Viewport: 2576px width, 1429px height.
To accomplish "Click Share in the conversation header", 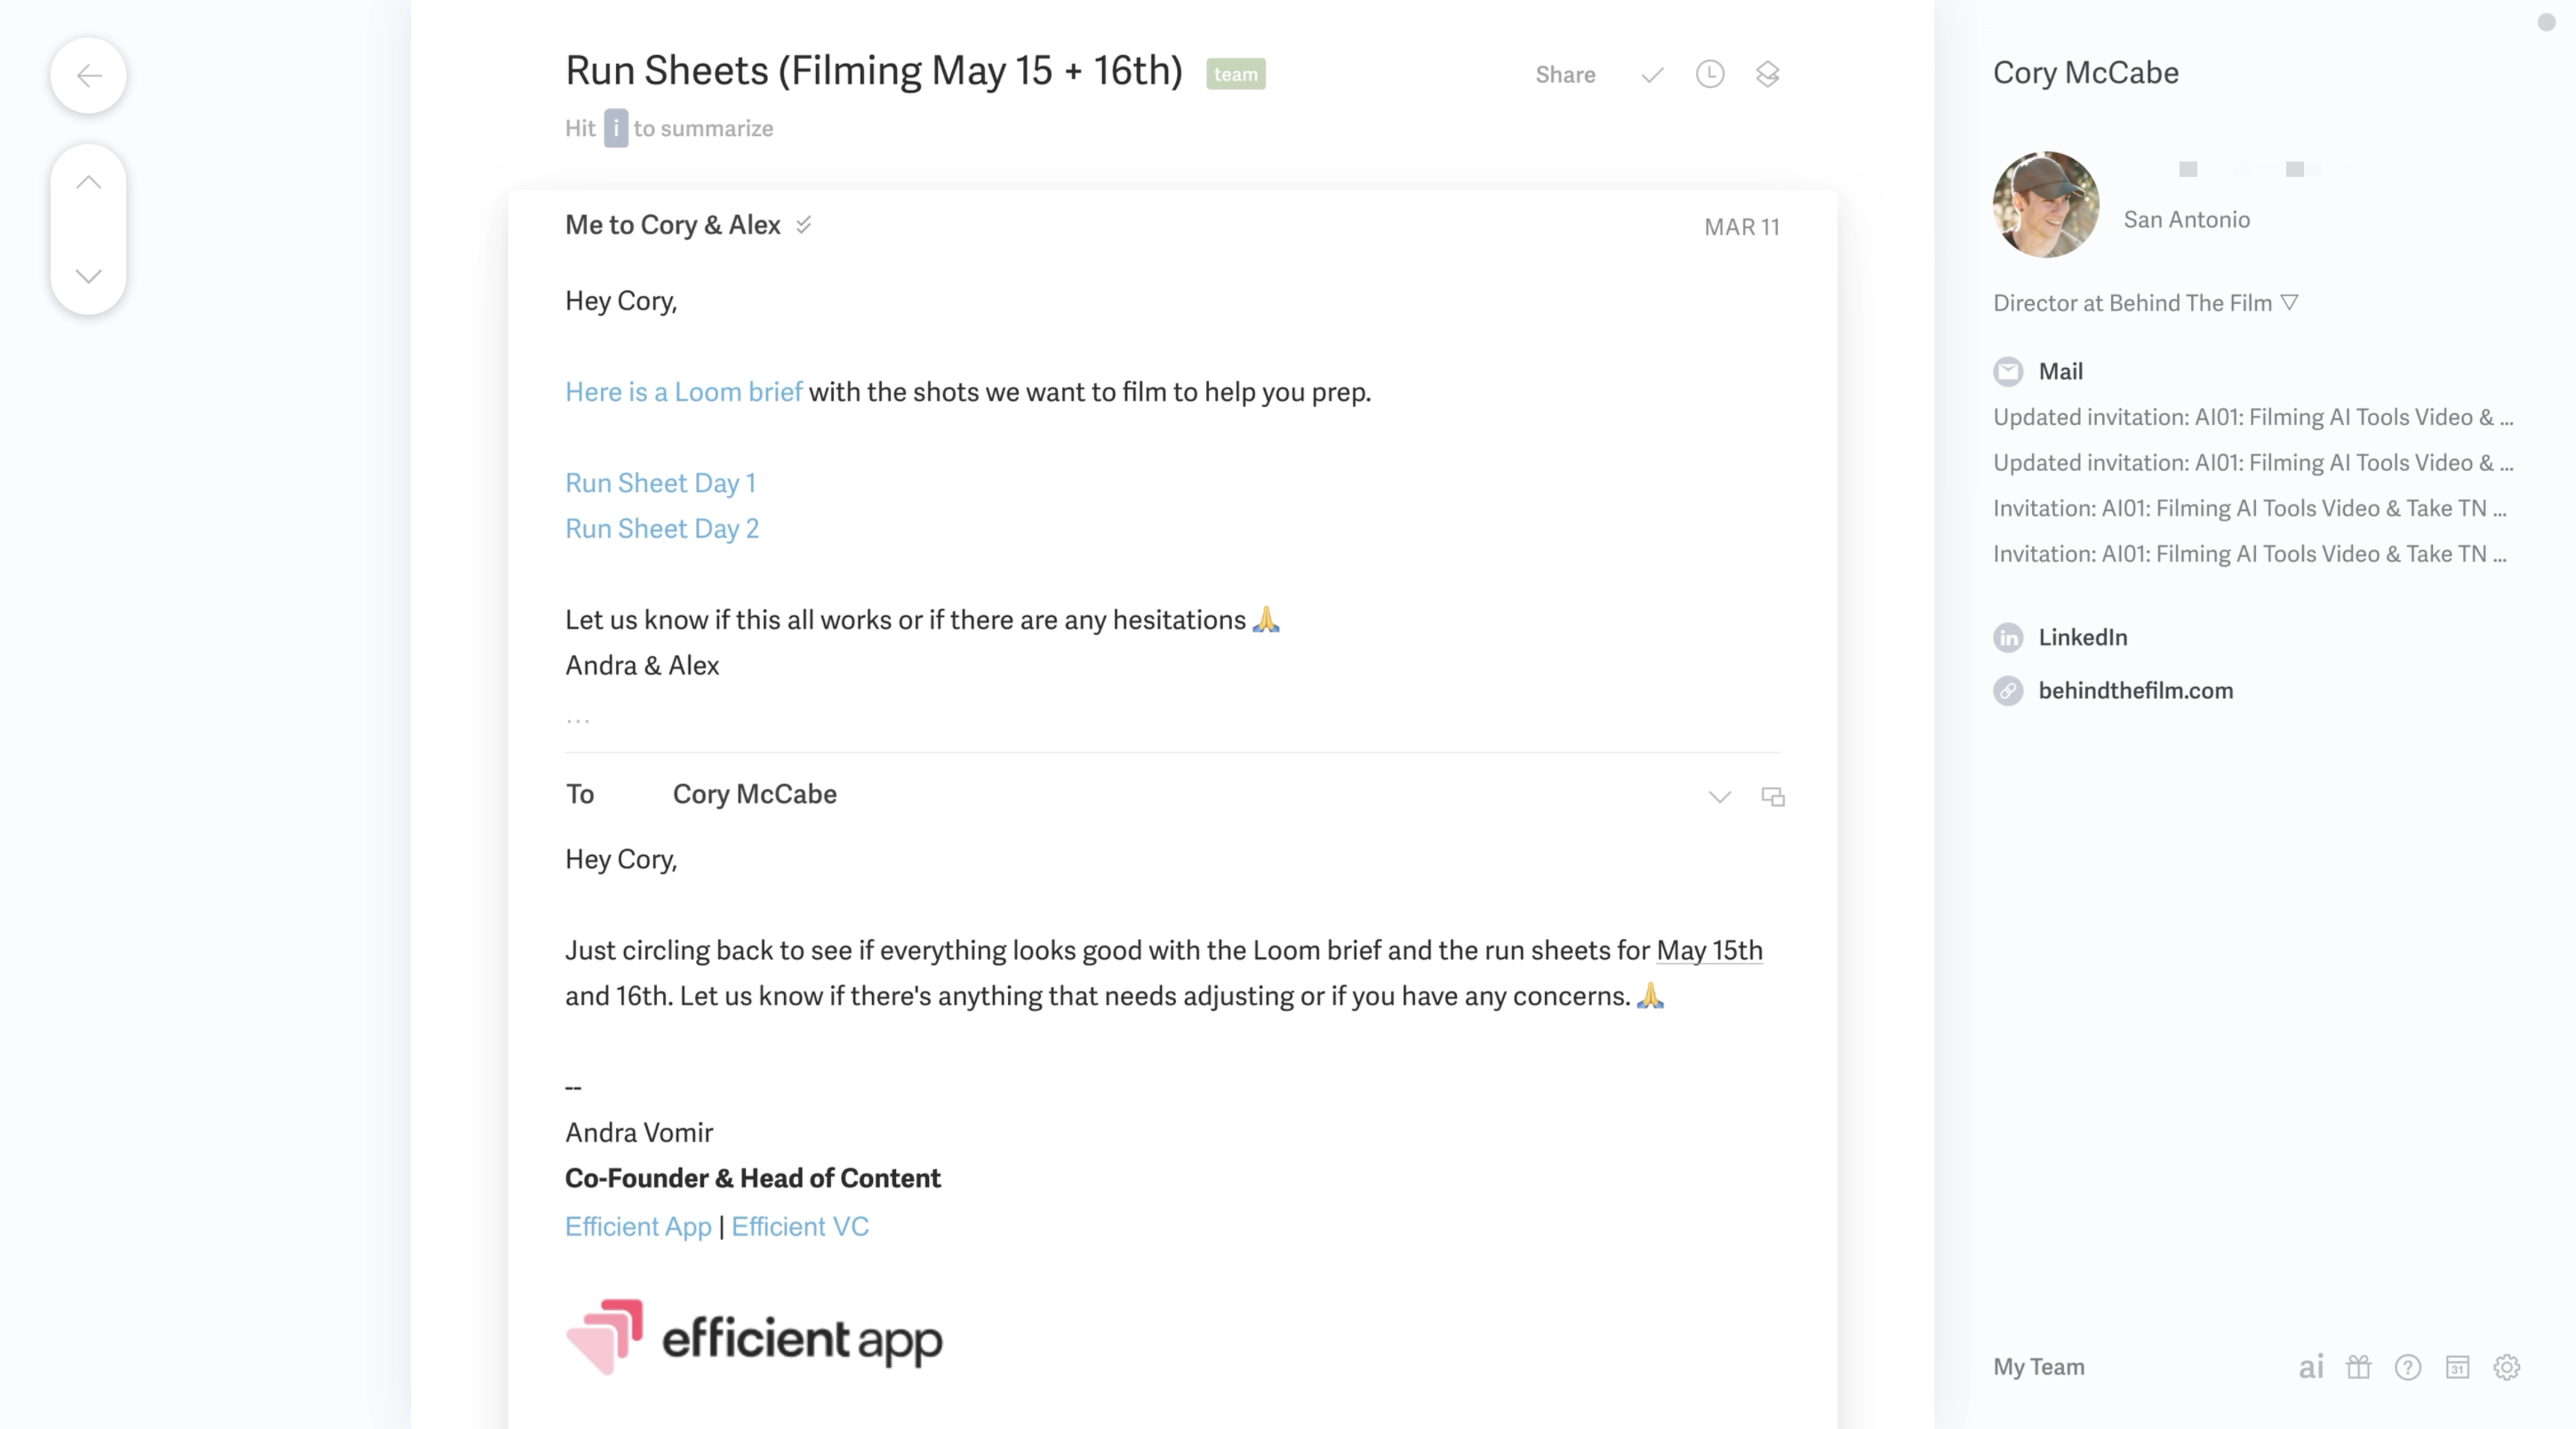I will (x=1565, y=75).
